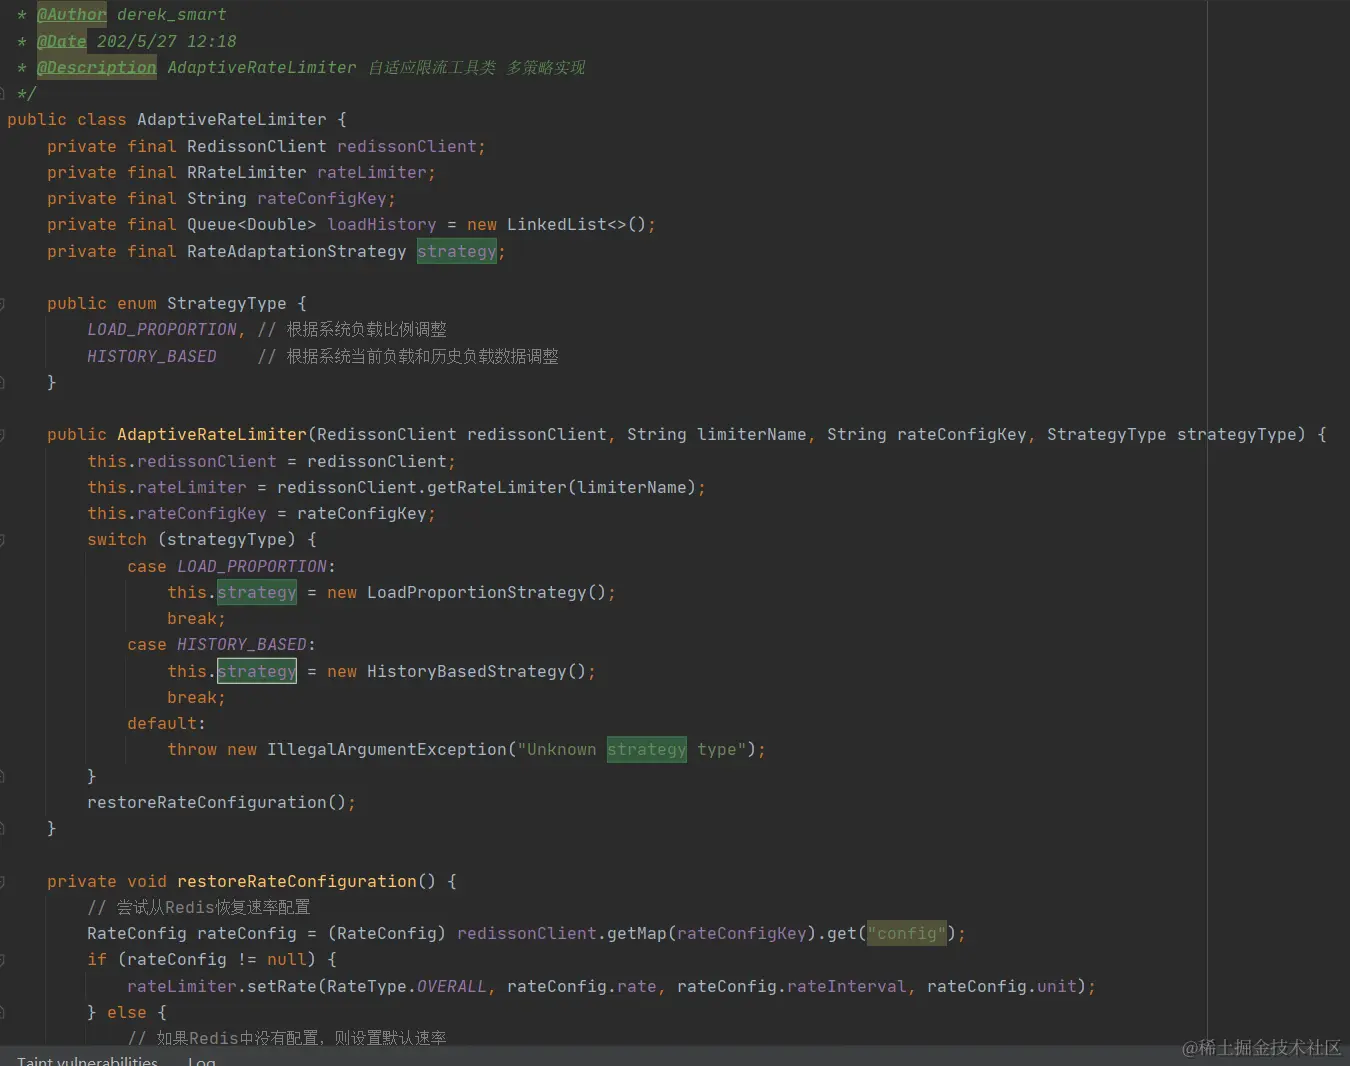Click the getMap method call
The height and width of the screenshot is (1066, 1350).
click(x=637, y=934)
